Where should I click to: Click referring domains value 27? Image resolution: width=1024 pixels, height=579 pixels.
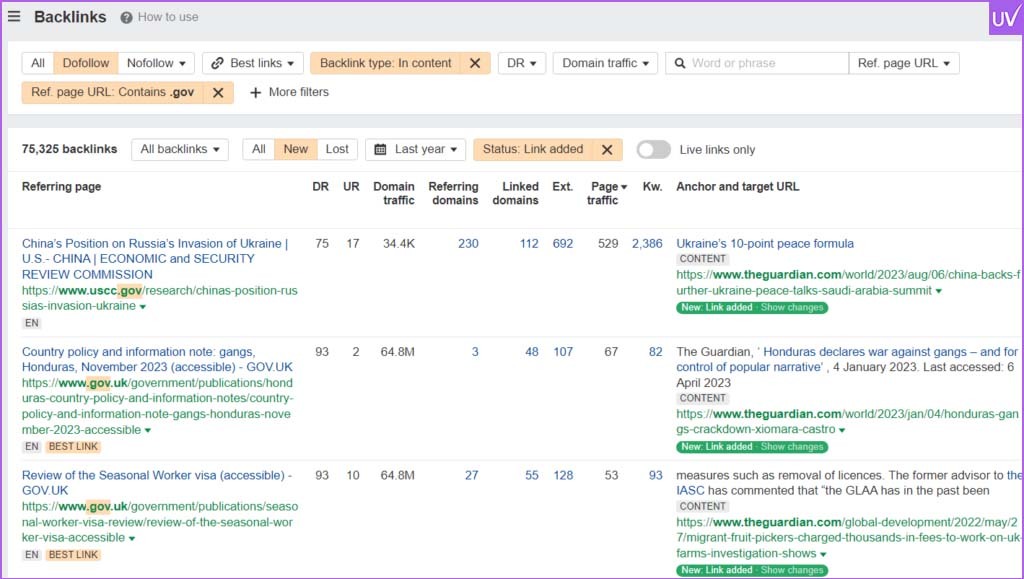pyautogui.click(x=472, y=476)
